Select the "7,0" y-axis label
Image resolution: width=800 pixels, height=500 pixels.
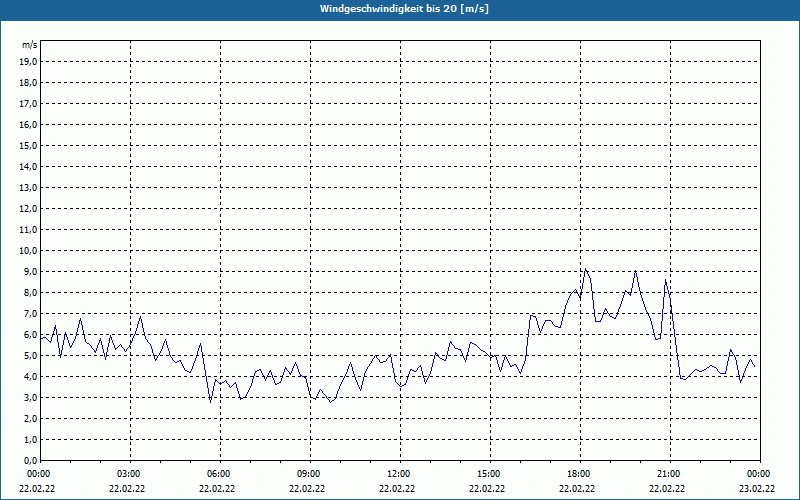click(x=30, y=313)
